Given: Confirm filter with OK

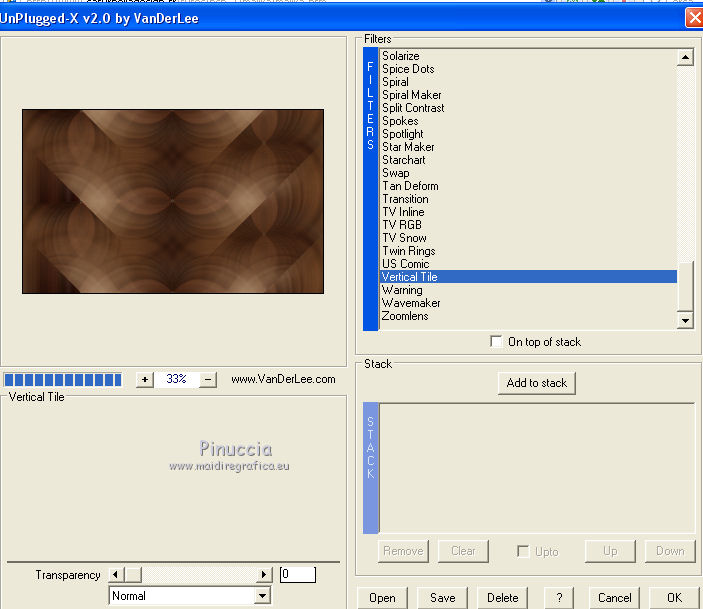Looking at the screenshot, I should point(674,598).
